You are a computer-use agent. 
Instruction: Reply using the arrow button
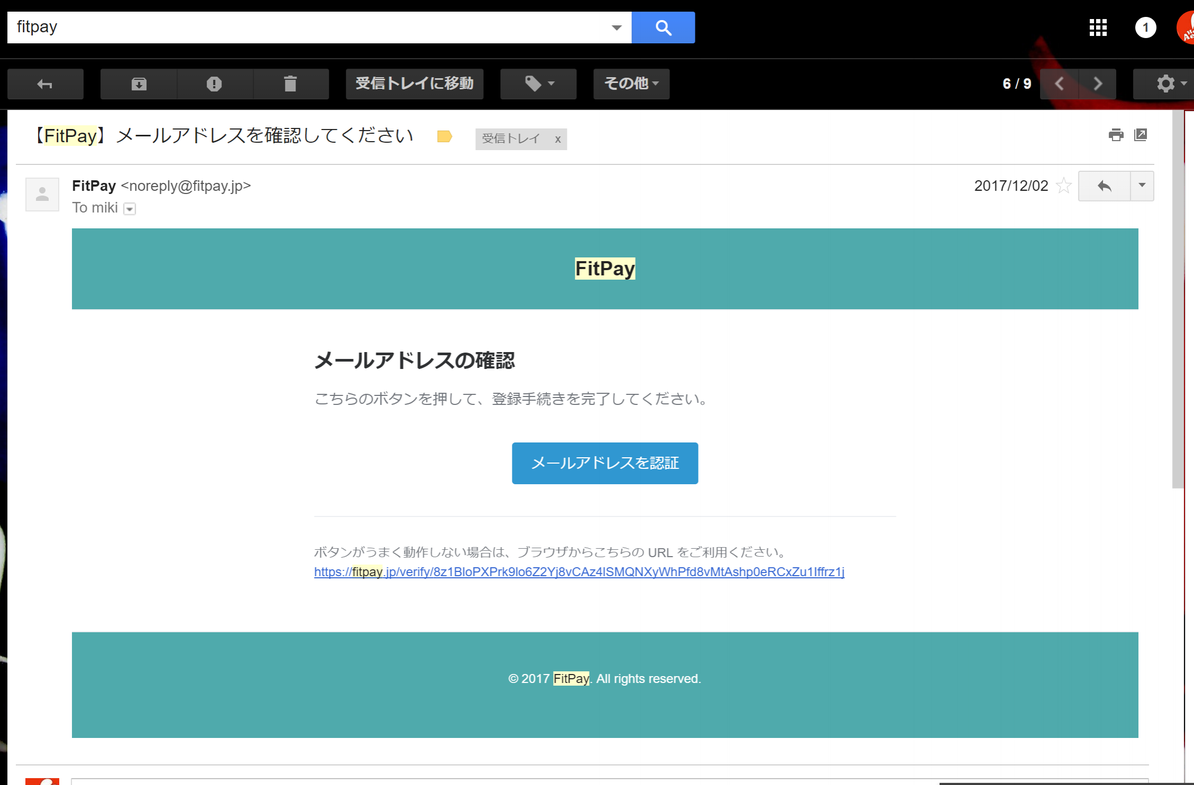[x=1104, y=186]
